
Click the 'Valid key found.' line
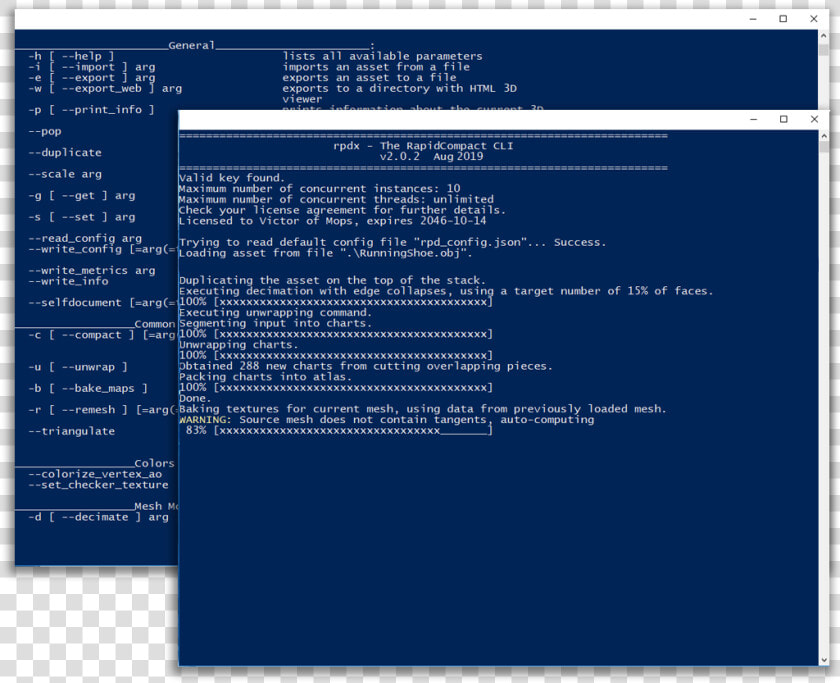(231, 178)
